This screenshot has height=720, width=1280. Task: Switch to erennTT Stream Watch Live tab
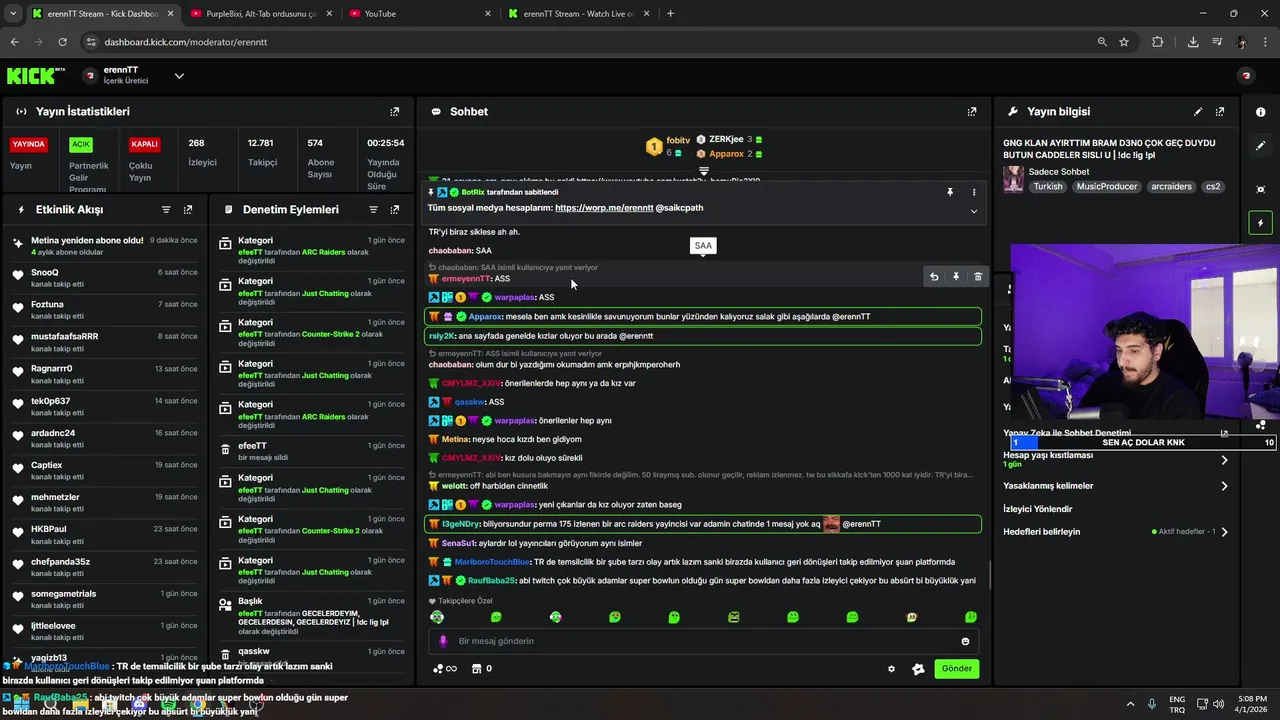pos(577,14)
